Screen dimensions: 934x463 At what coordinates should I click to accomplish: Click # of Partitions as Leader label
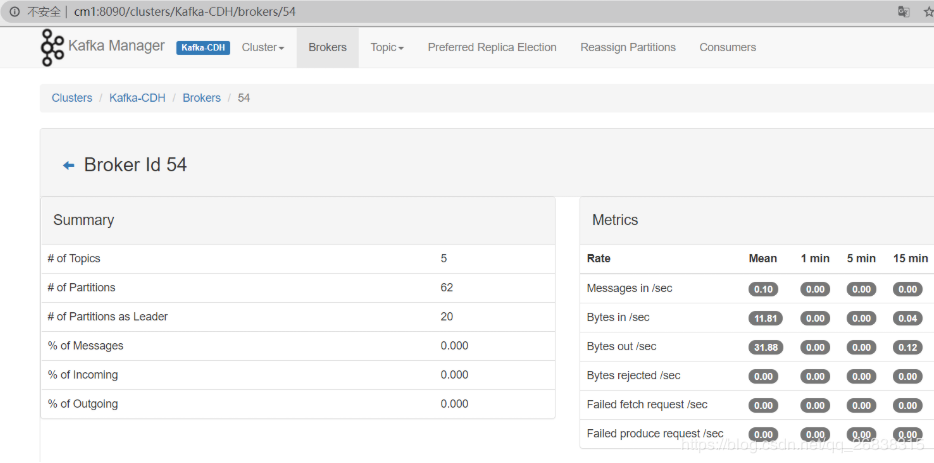point(108,316)
